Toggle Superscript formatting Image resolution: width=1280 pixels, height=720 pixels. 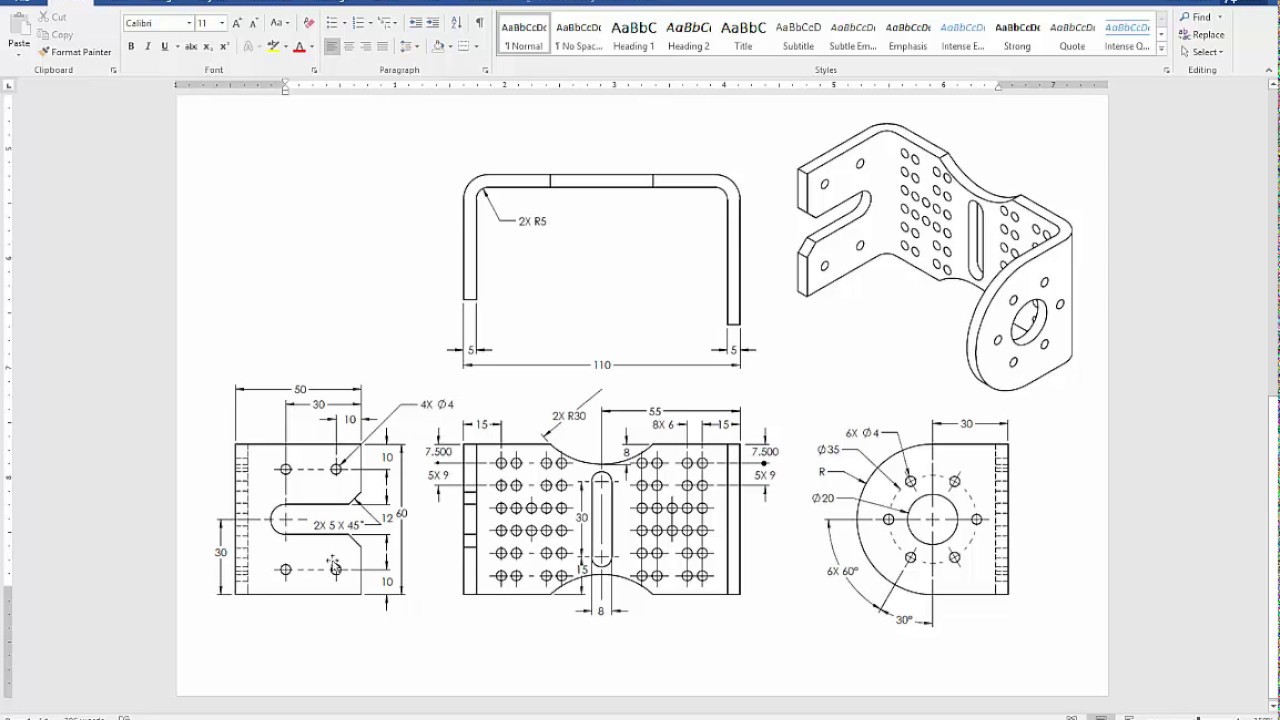click(224, 47)
